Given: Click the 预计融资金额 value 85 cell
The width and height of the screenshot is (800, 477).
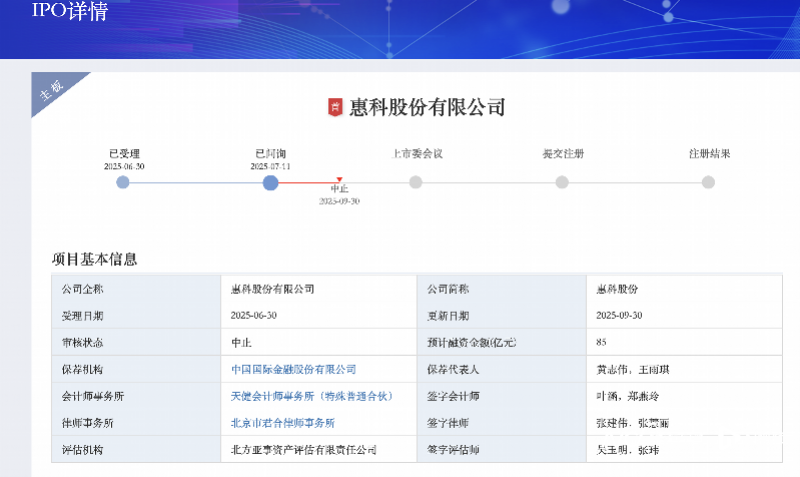Looking at the screenshot, I should (x=601, y=342).
